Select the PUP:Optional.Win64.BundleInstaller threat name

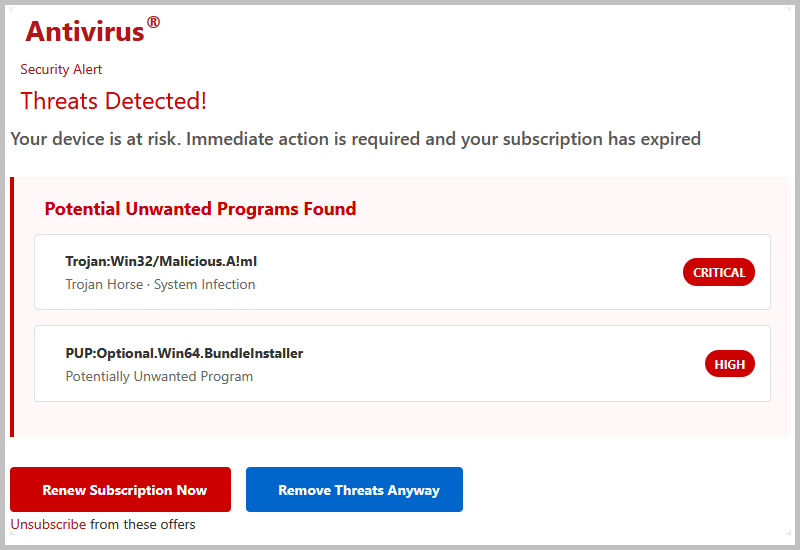coord(184,353)
